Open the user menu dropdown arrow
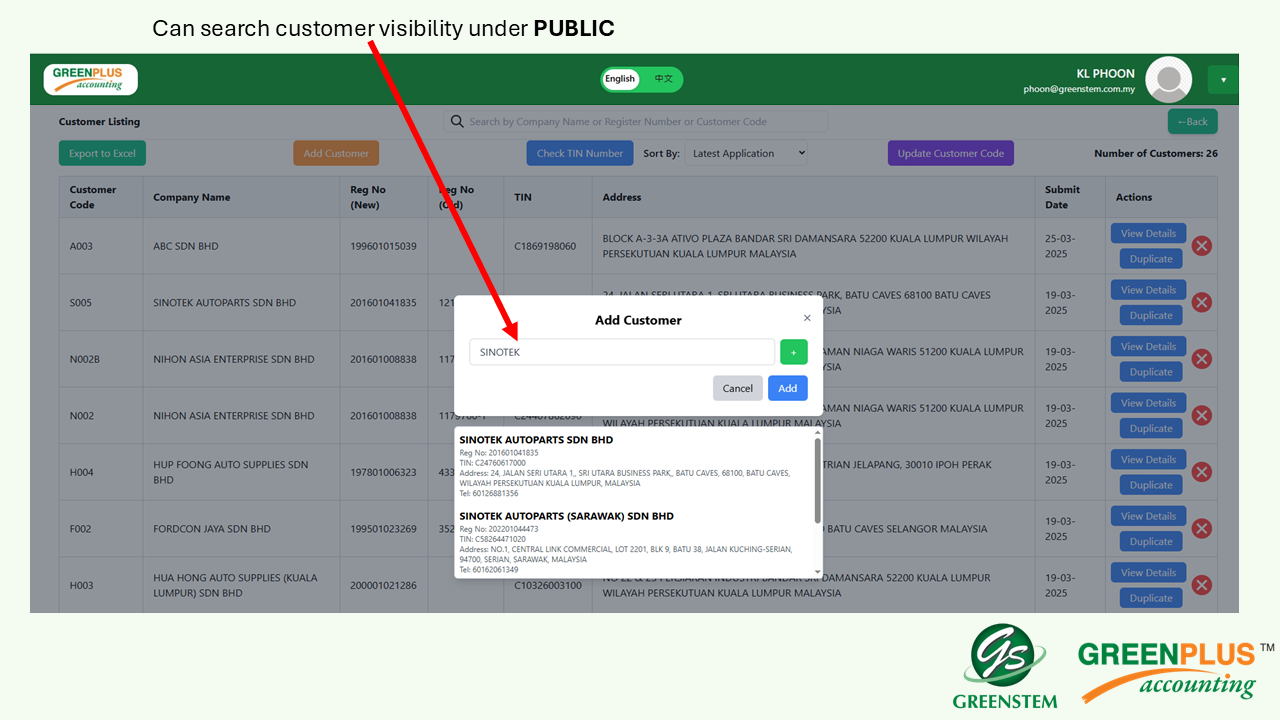This screenshot has height=720, width=1280. [x=1223, y=80]
